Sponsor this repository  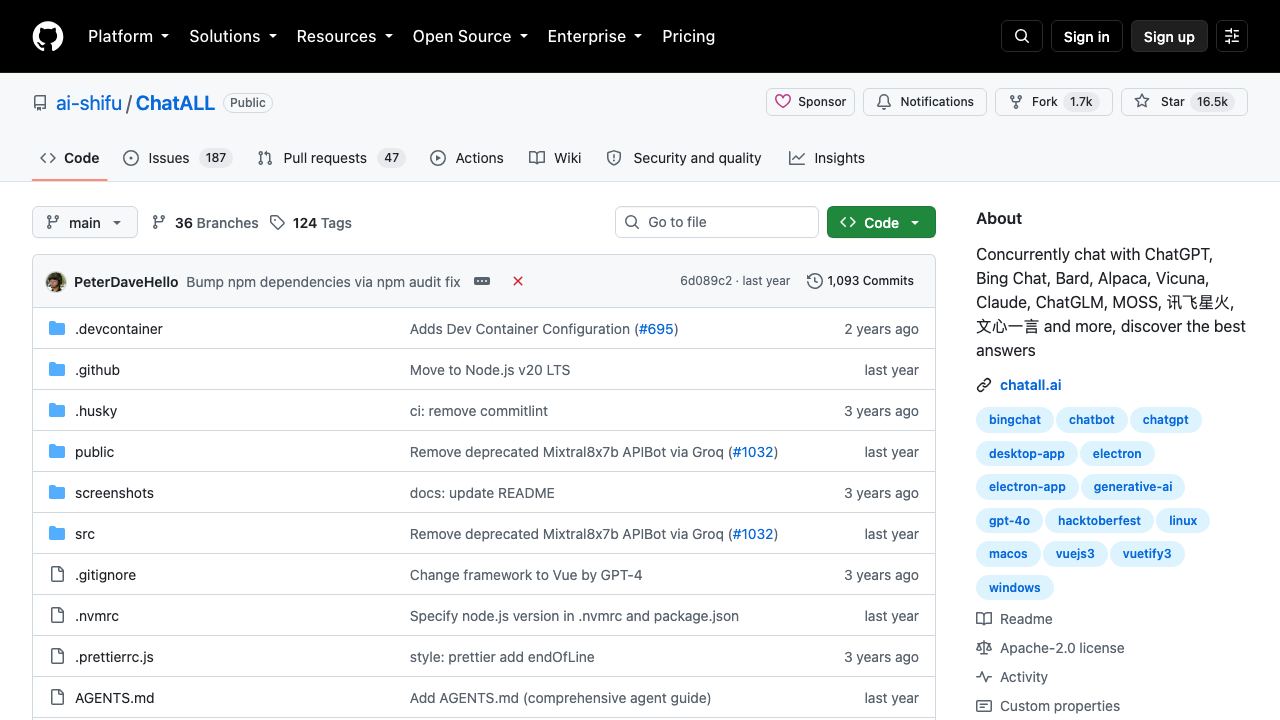pyautogui.click(x=811, y=102)
